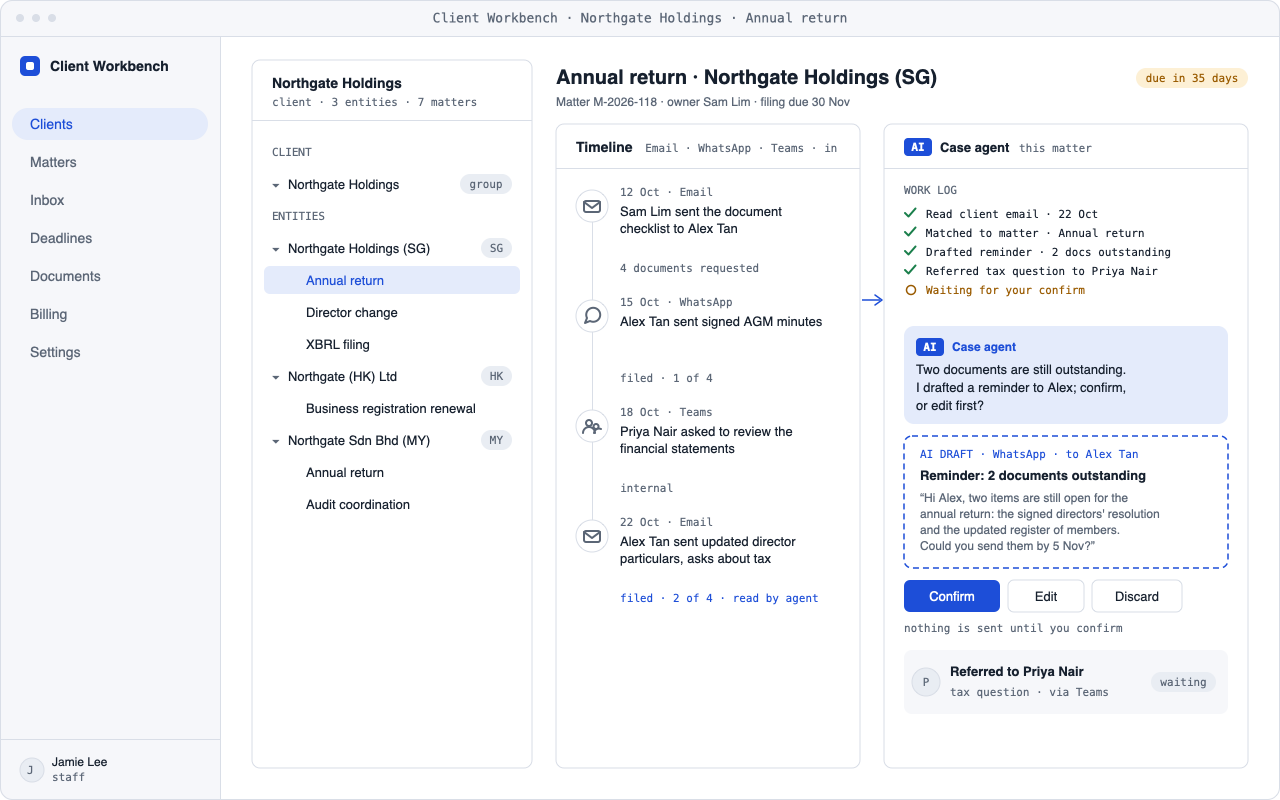
Task: Click the "due in 35 days" badge
Action: point(1192,78)
